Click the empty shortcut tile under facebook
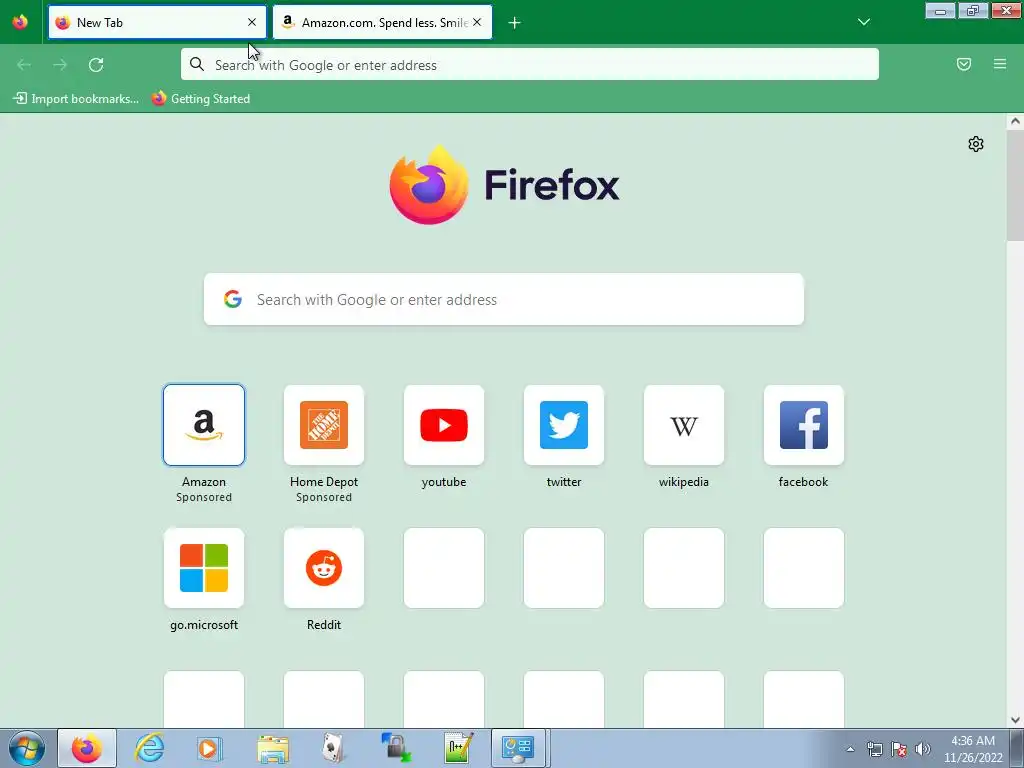The height and width of the screenshot is (768, 1024). click(804, 568)
